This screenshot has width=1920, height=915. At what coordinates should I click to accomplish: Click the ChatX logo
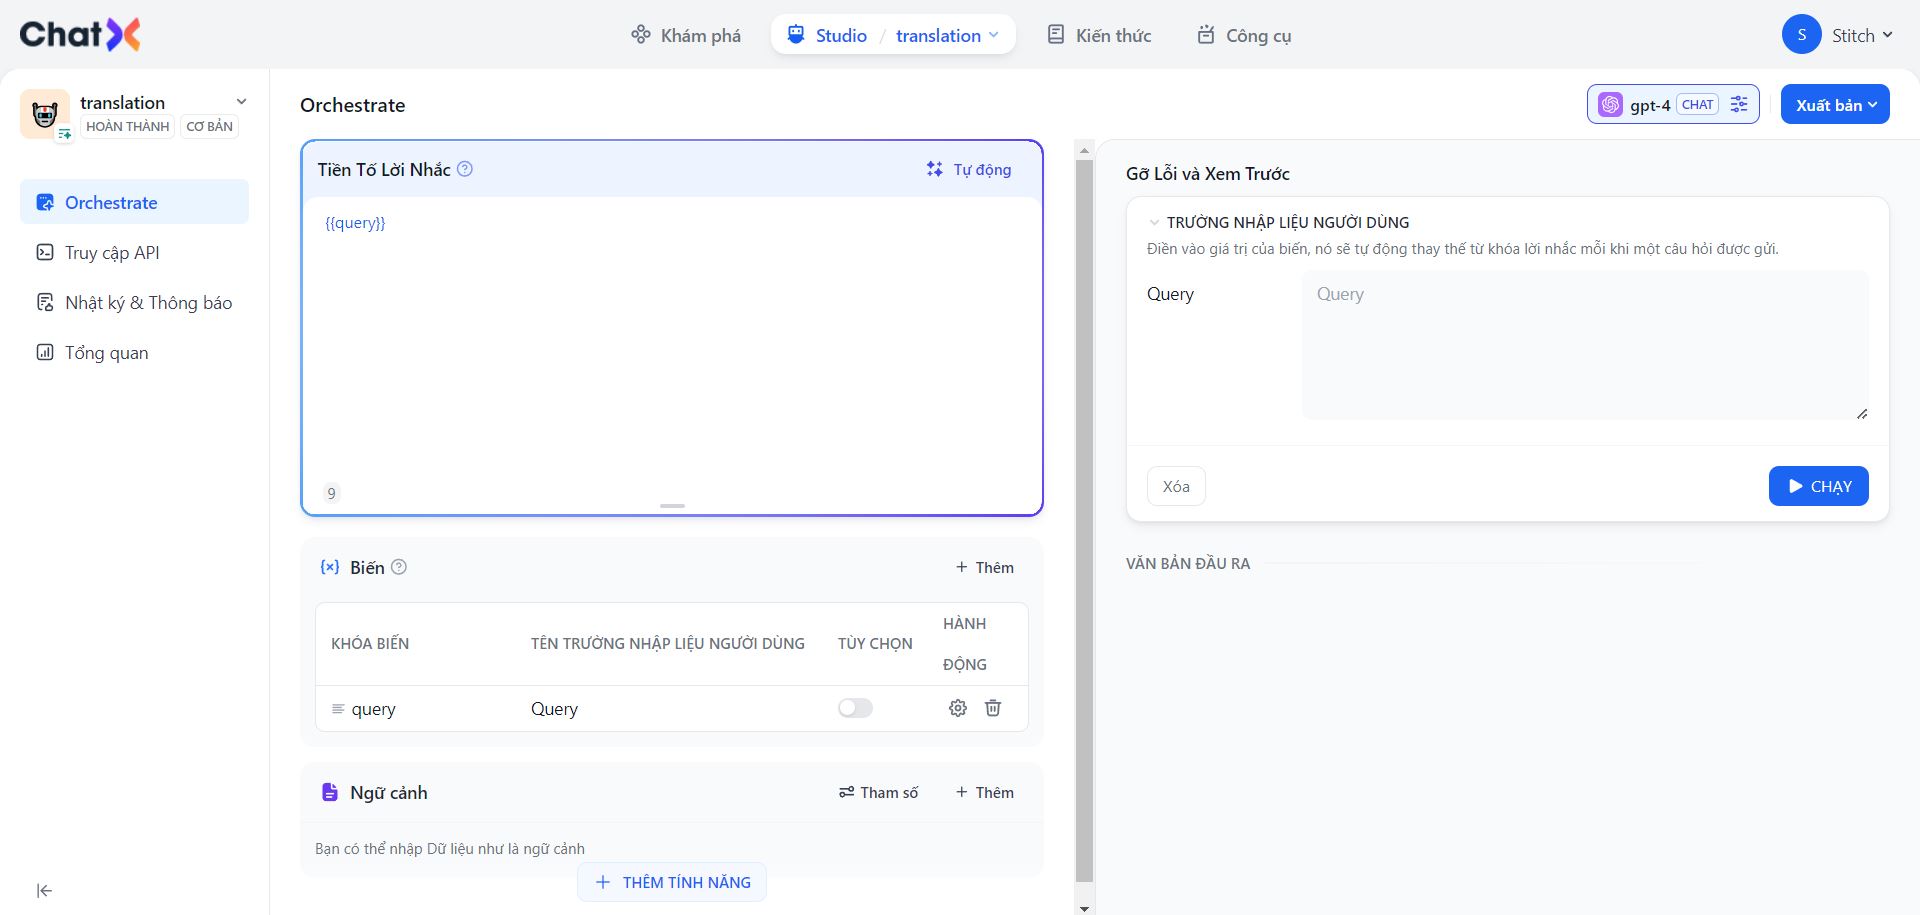pyautogui.click(x=80, y=35)
